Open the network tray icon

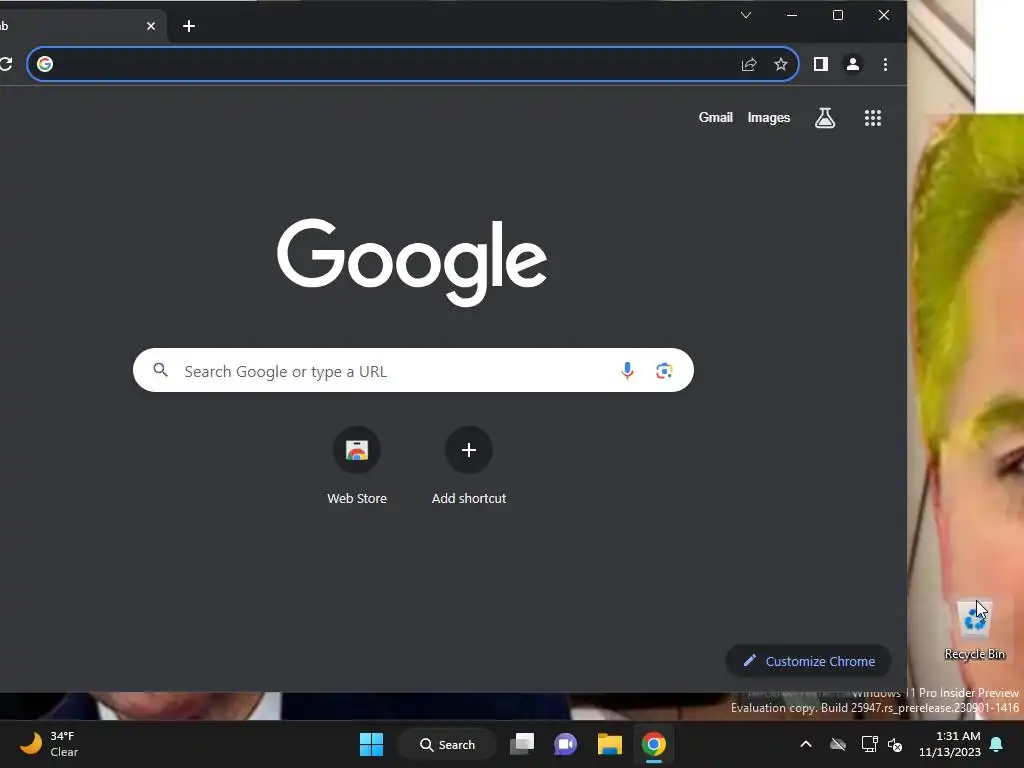[x=869, y=744]
